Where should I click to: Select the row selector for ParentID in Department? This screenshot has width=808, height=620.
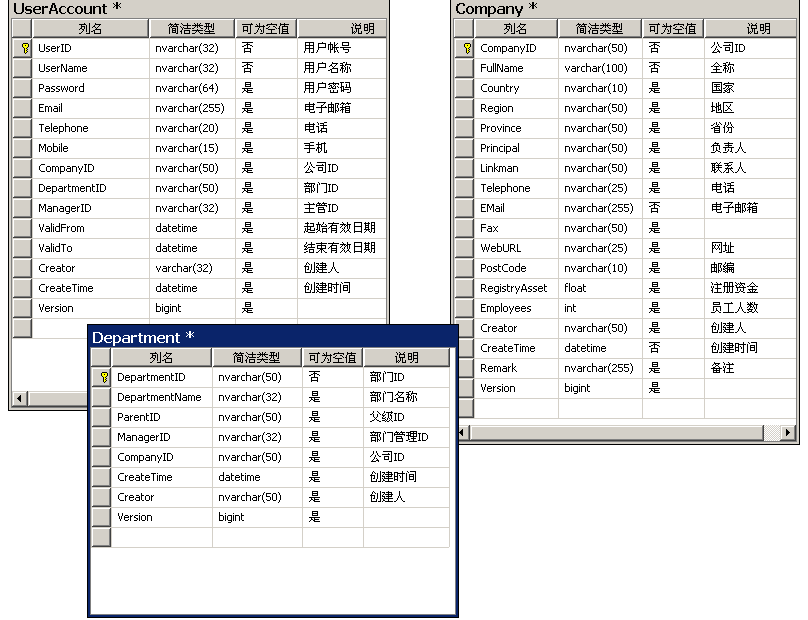coord(101,417)
